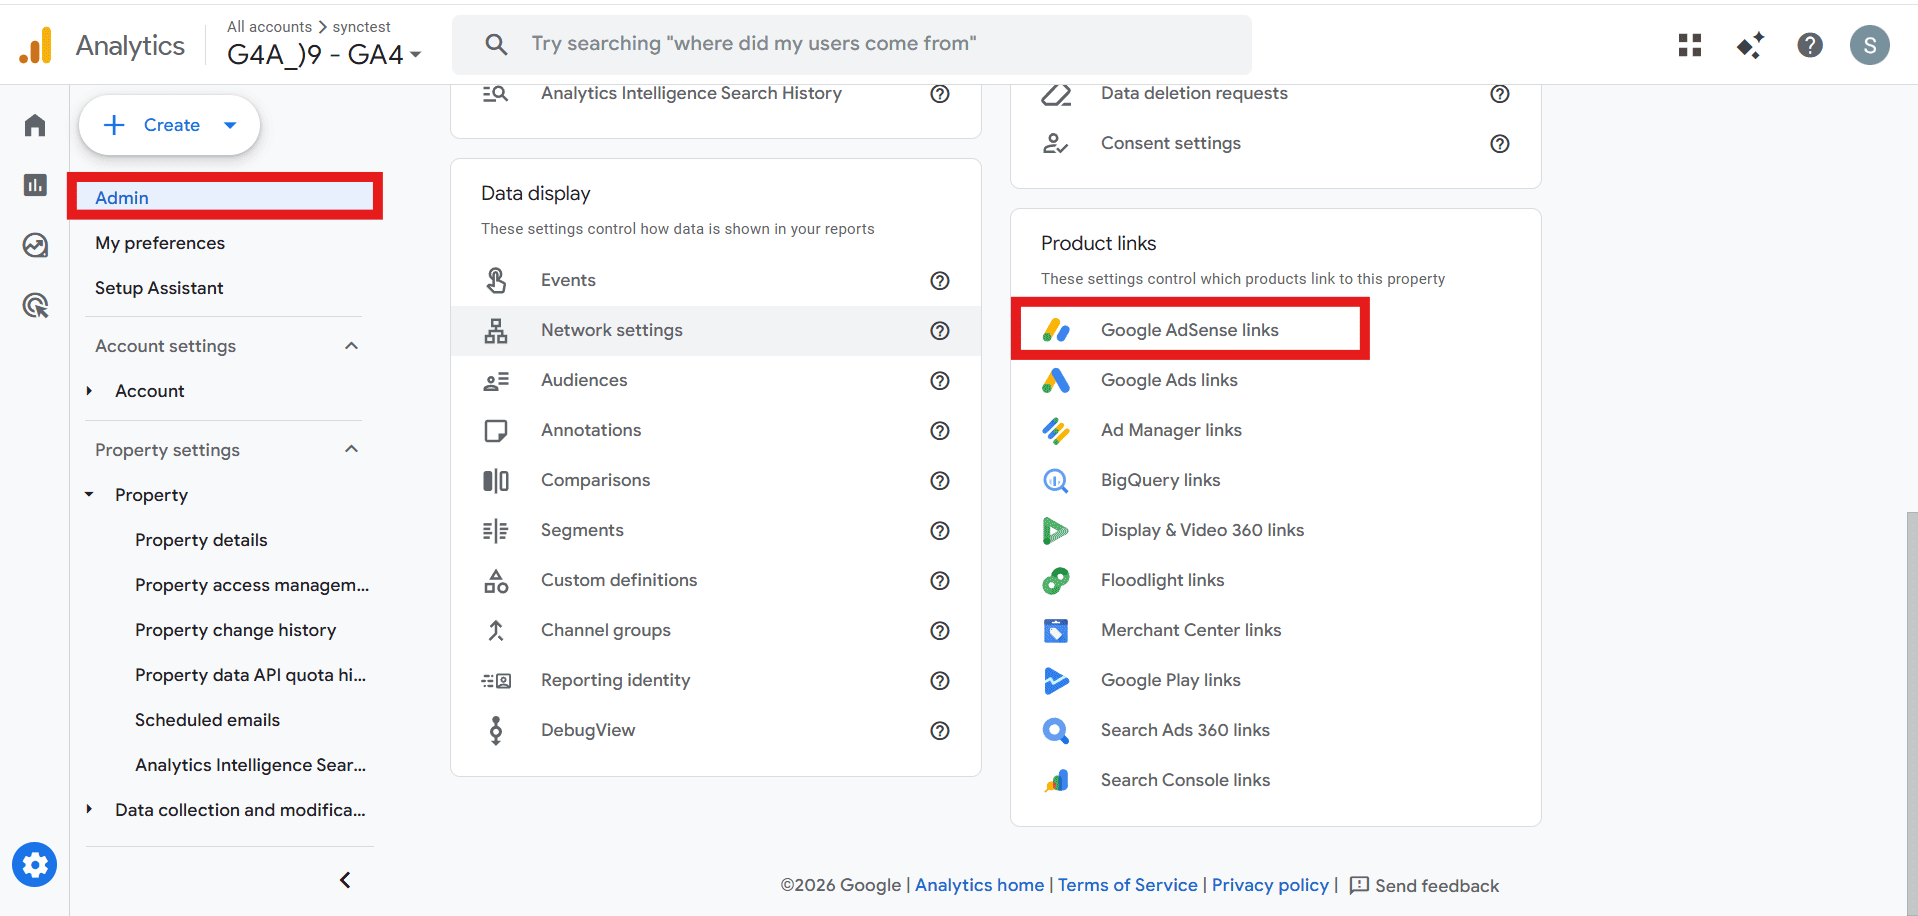Open the Create dropdown button
The image size is (1918, 916).
click(x=170, y=125)
